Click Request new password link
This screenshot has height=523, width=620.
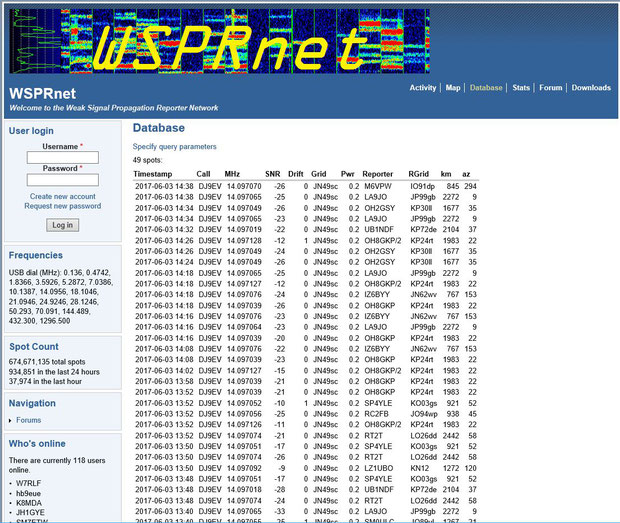pyautogui.click(x=62, y=206)
